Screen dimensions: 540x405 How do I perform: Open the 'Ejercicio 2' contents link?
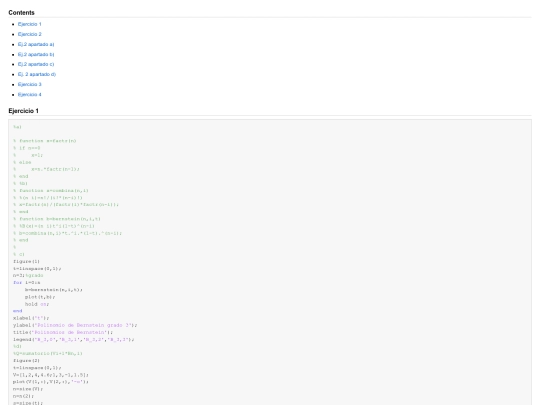click(30, 34)
